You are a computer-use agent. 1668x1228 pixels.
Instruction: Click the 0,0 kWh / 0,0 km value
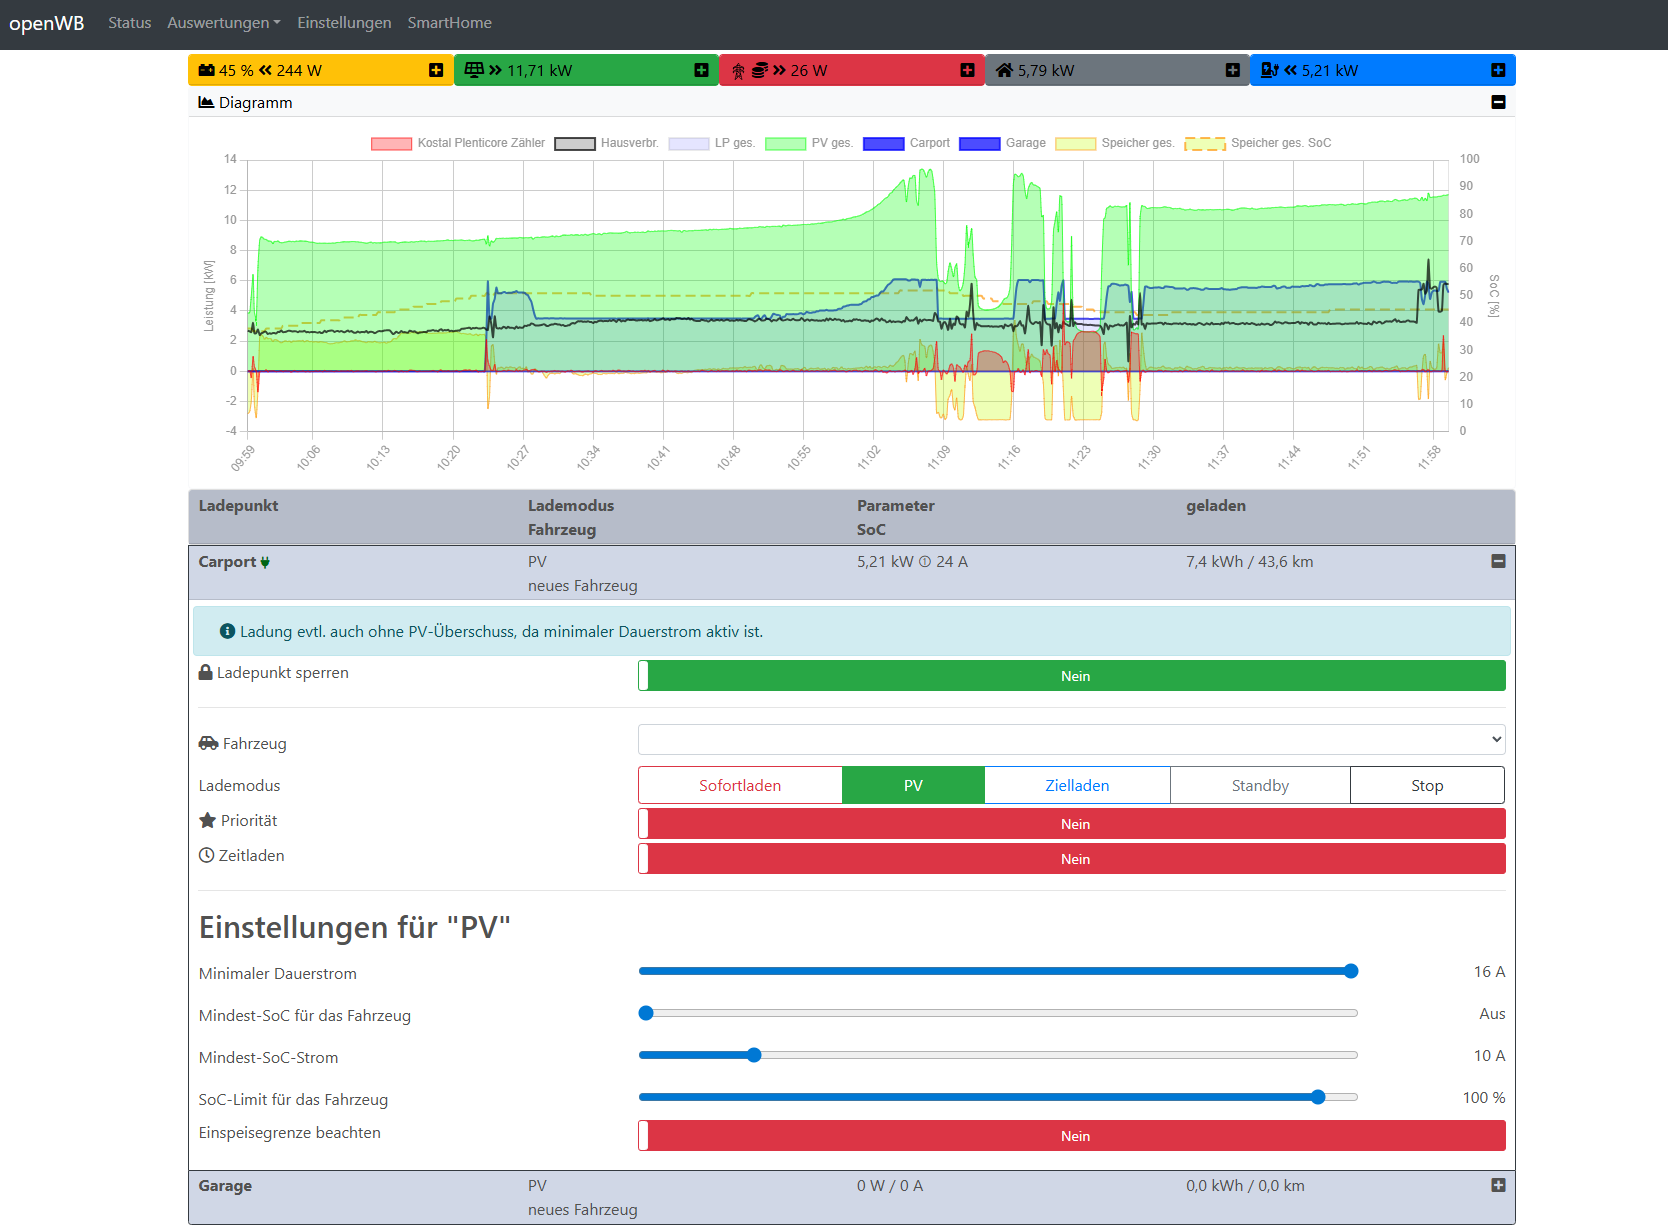[1245, 1185]
